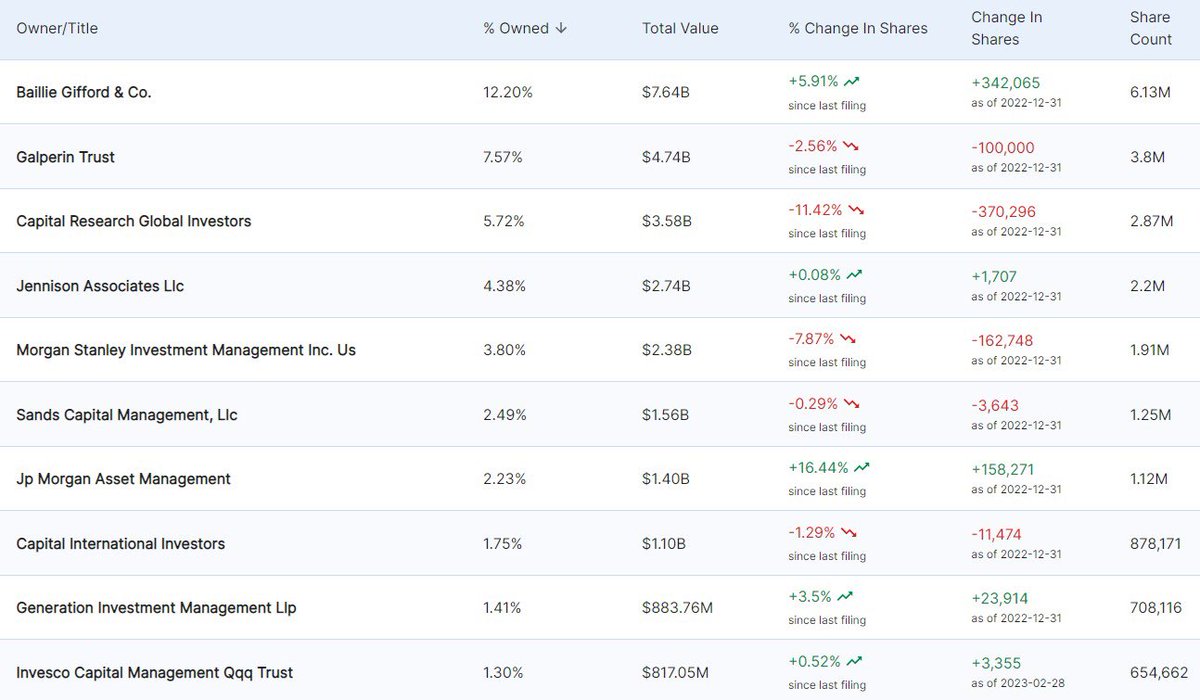The height and width of the screenshot is (700, 1200).
Task: Click the $4.74B total value cell
Action: tap(666, 157)
